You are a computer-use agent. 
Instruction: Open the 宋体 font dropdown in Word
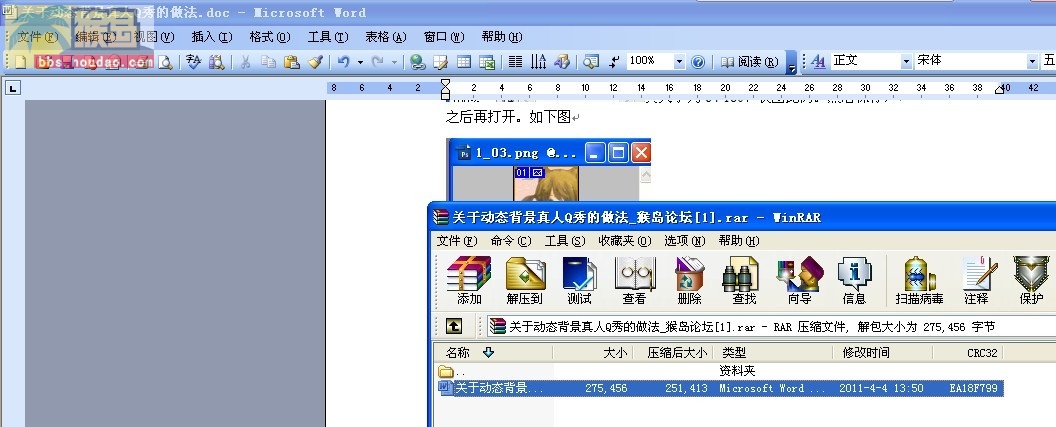click(1032, 61)
